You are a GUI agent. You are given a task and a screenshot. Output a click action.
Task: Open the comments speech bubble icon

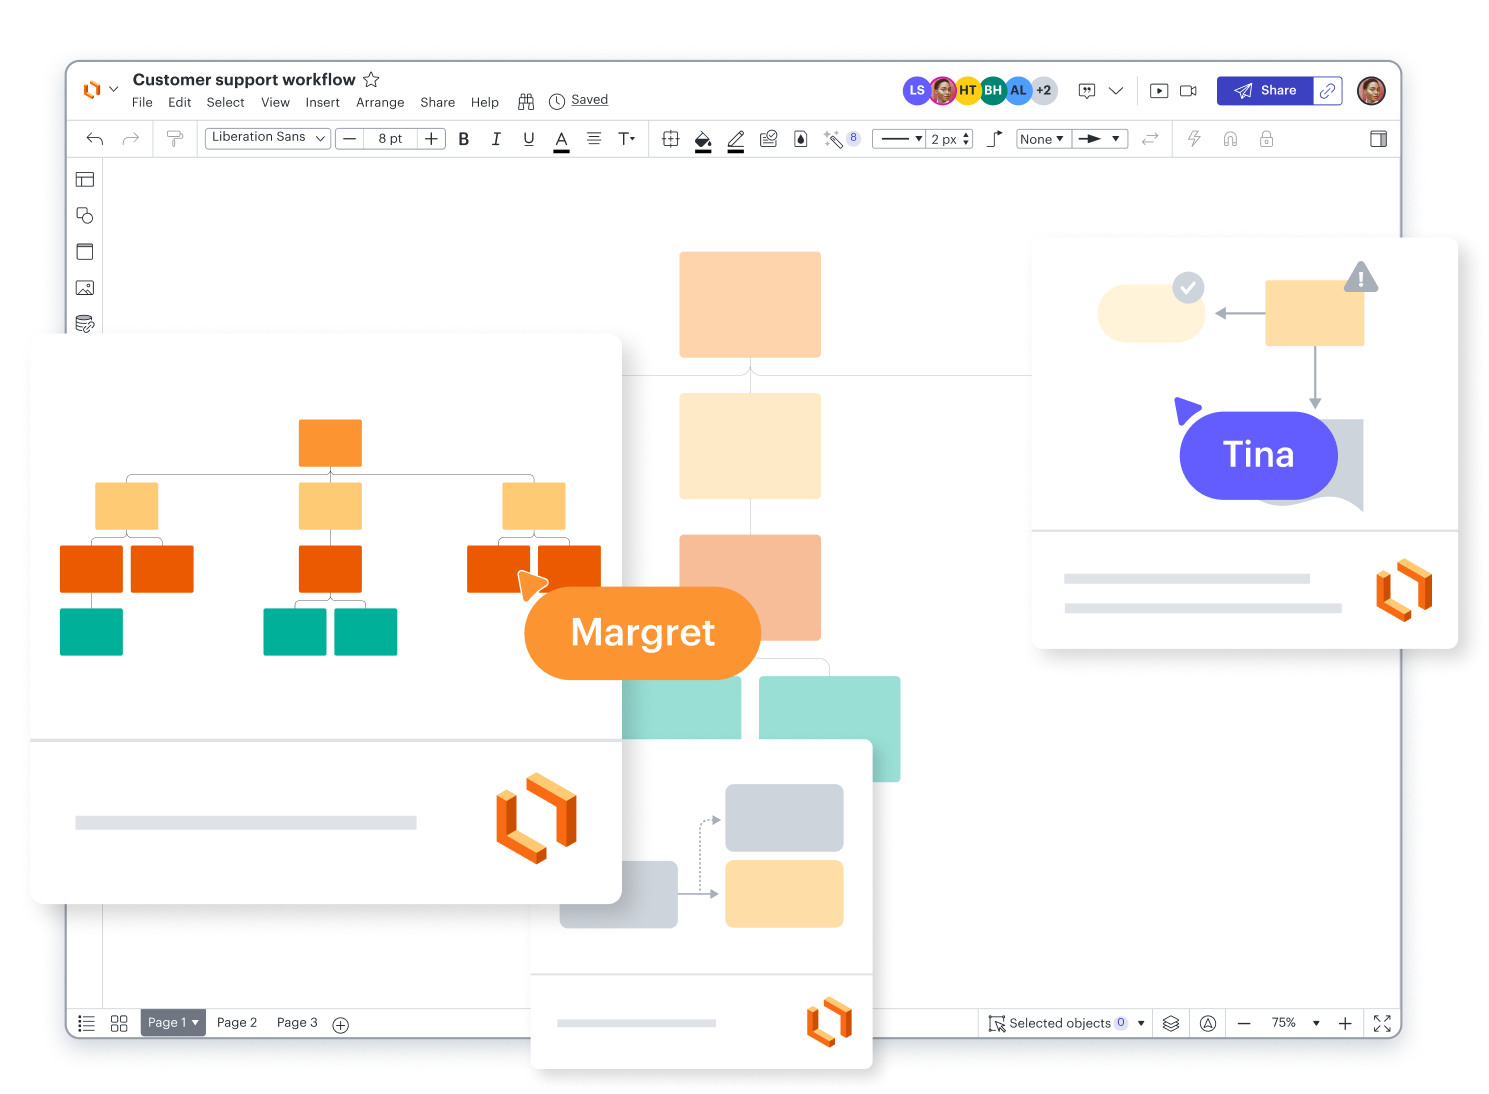[x=1087, y=91]
